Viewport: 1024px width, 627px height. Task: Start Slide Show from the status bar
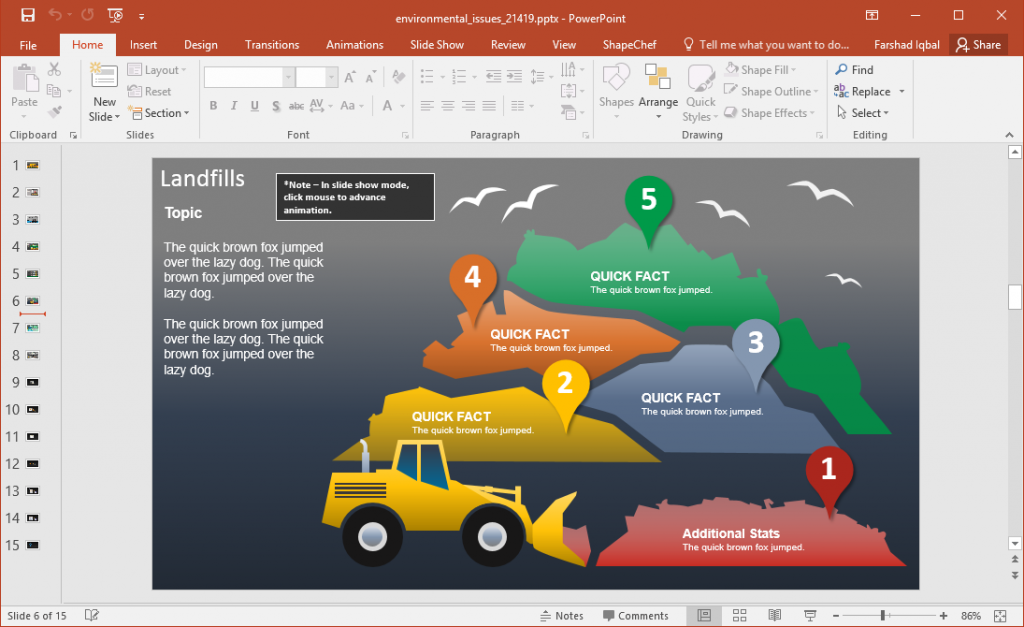tap(806, 615)
